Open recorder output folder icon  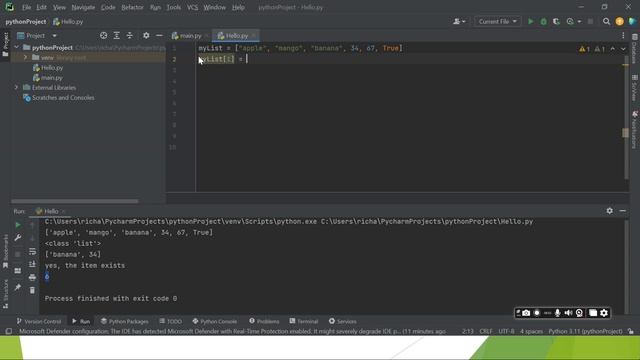pos(593,313)
